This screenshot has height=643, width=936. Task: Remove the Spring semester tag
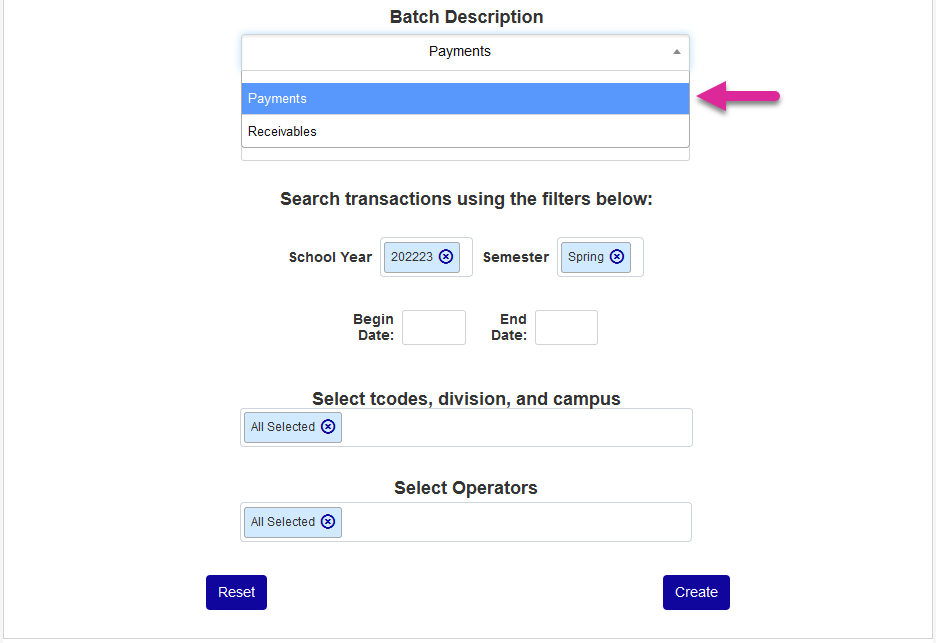617,257
